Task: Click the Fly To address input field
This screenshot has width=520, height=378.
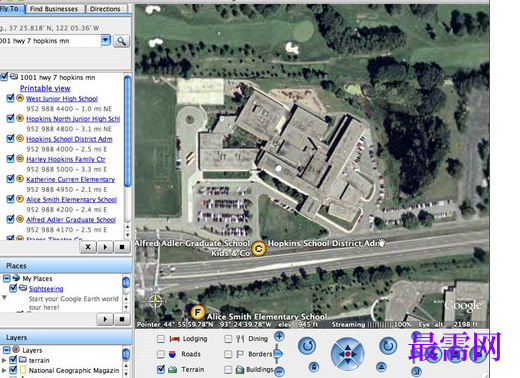Action: pyautogui.click(x=50, y=41)
